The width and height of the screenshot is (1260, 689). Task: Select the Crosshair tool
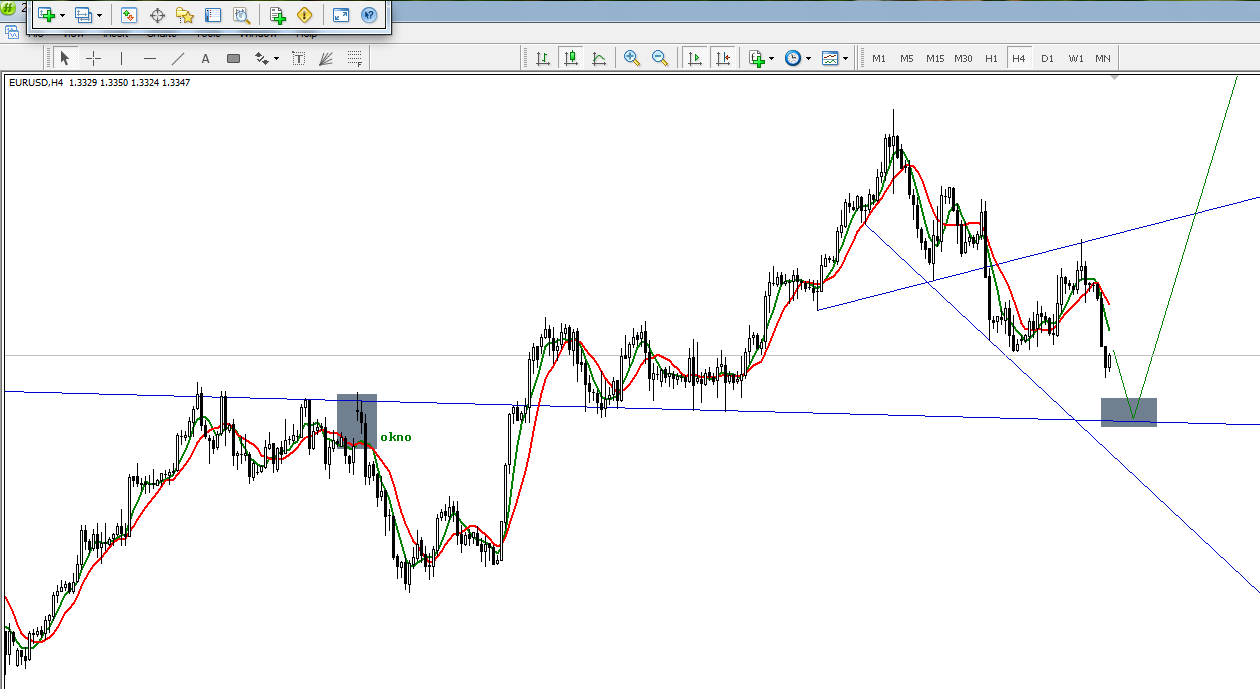93,58
